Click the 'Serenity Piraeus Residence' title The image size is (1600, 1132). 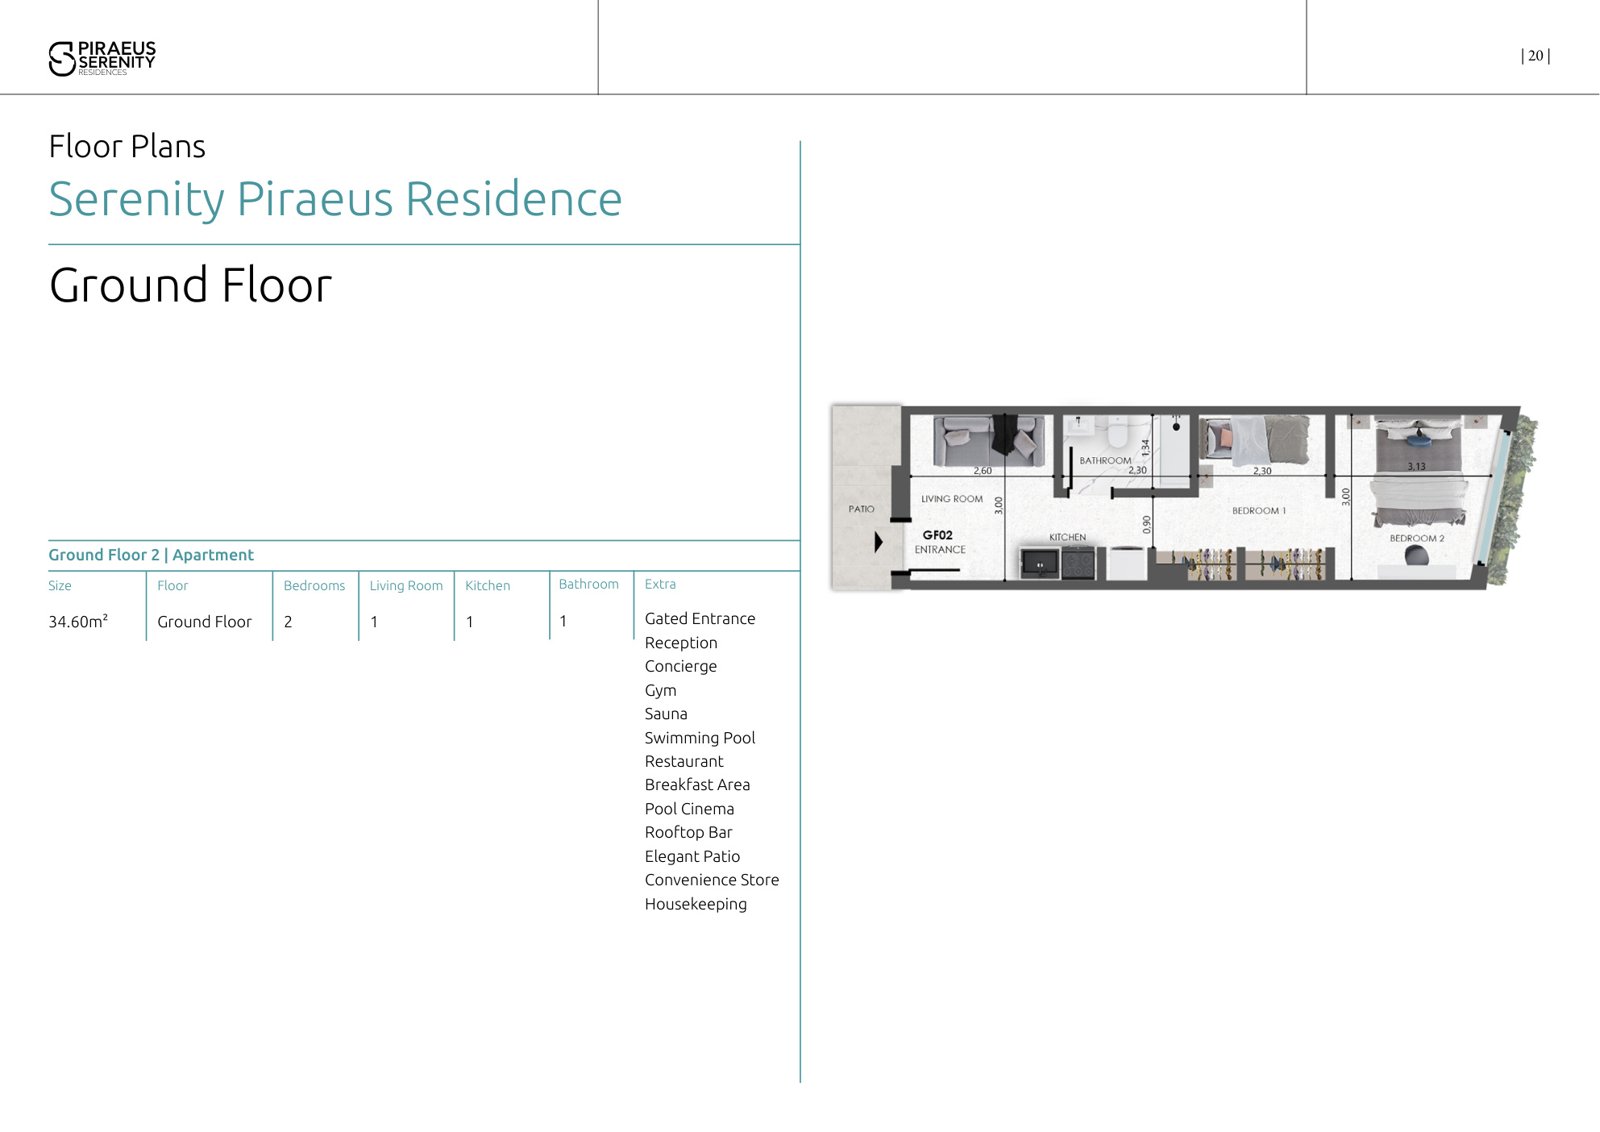[335, 199]
